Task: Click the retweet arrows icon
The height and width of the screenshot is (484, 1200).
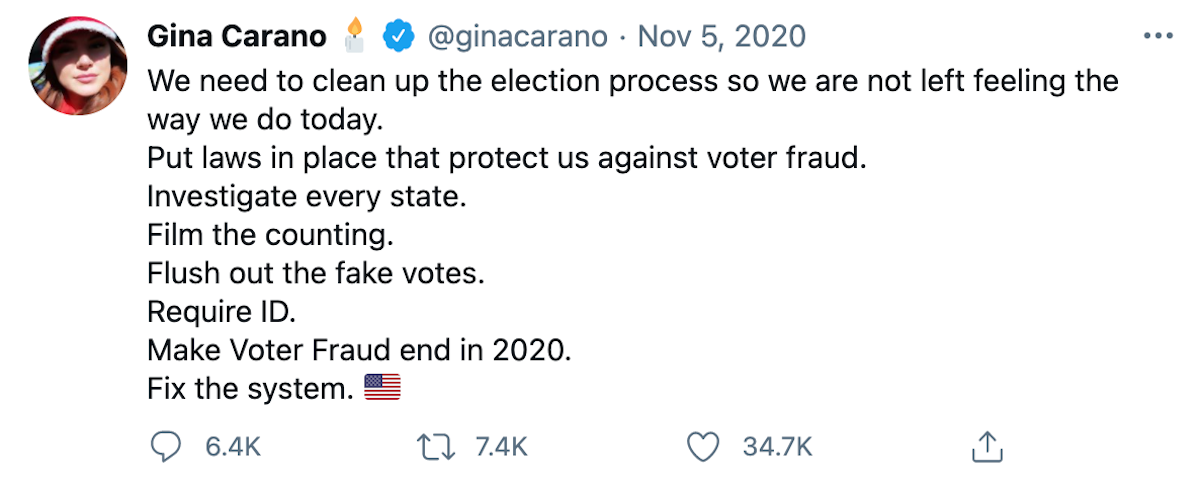Action: [435, 446]
